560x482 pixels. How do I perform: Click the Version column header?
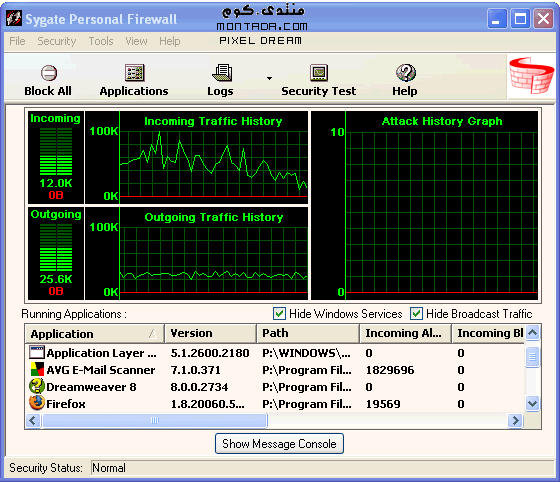(x=210, y=334)
